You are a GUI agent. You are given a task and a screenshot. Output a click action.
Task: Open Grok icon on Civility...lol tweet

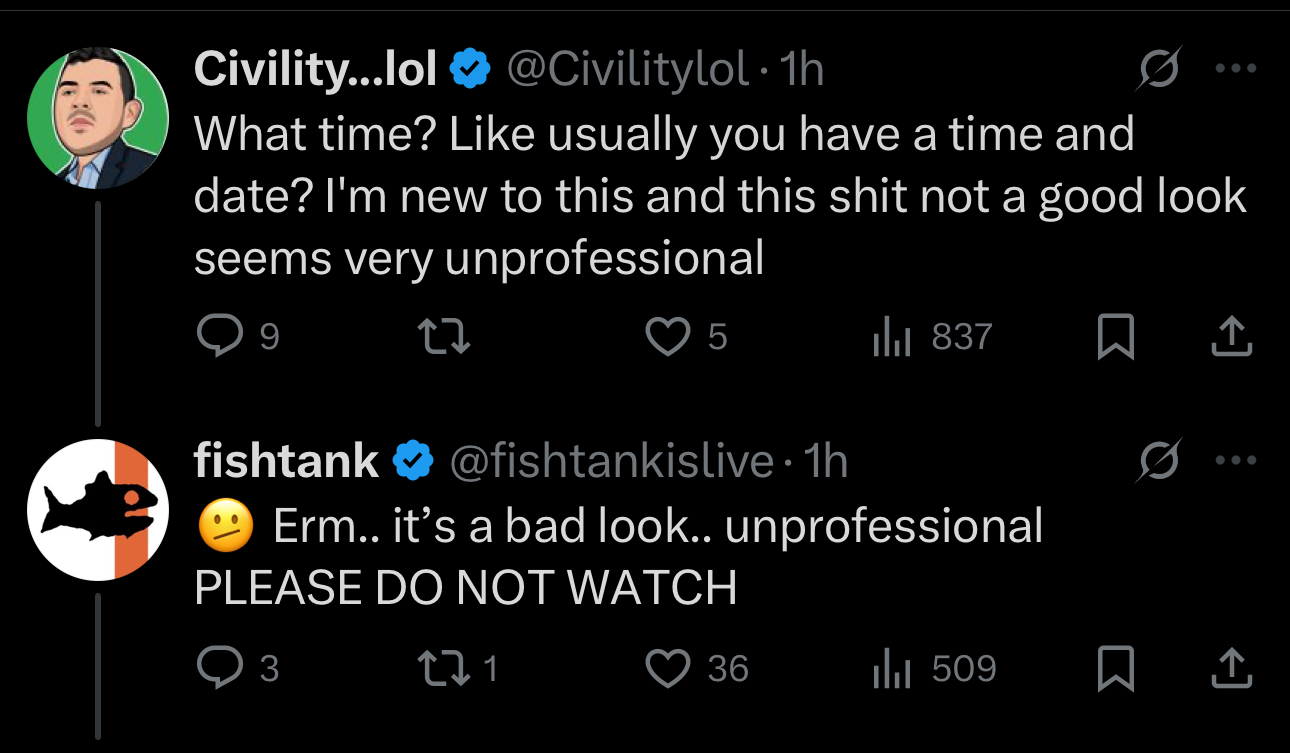[x=1160, y=69]
